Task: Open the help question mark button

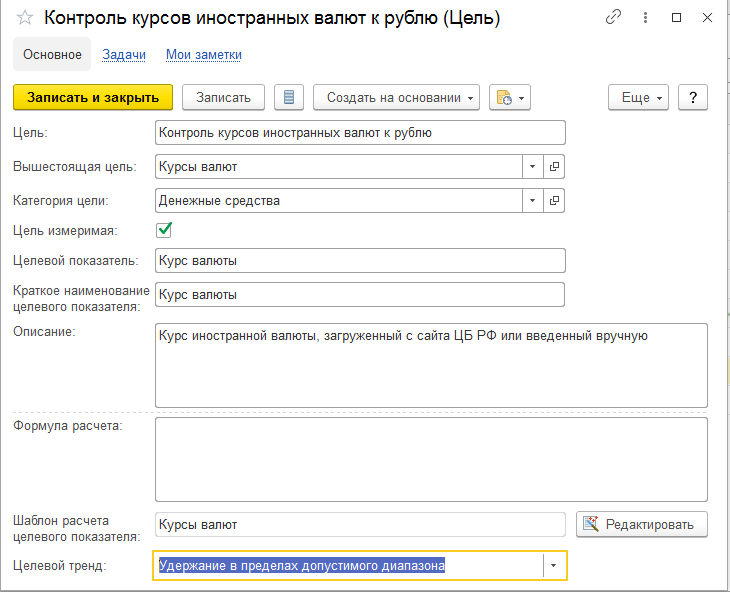Action: 692,97
